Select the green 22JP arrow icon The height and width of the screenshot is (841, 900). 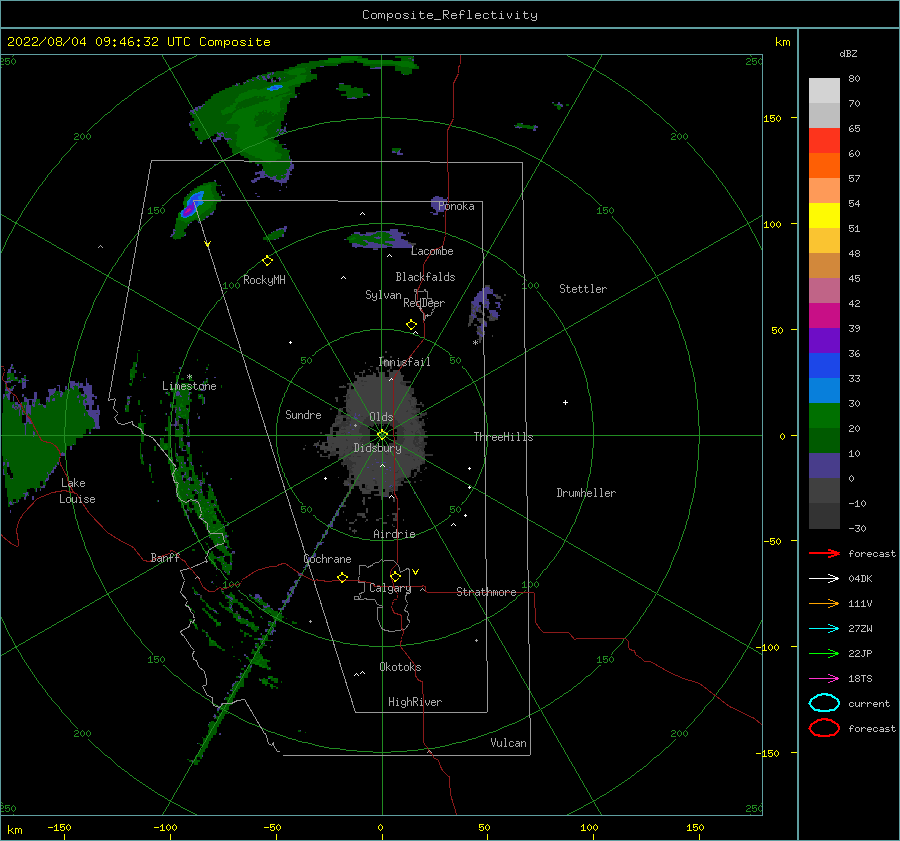coord(824,653)
